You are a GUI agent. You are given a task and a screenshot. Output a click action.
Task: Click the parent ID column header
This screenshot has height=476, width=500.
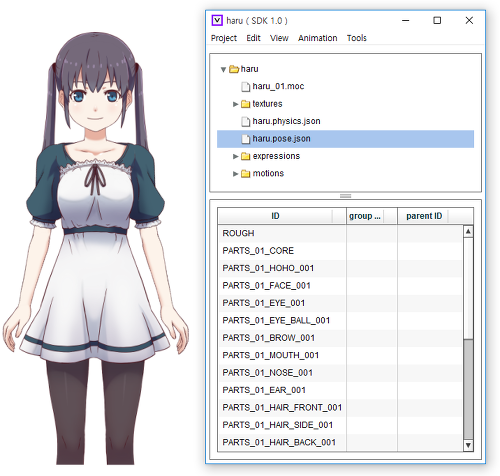pyautogui.click(x=435, y=216)
